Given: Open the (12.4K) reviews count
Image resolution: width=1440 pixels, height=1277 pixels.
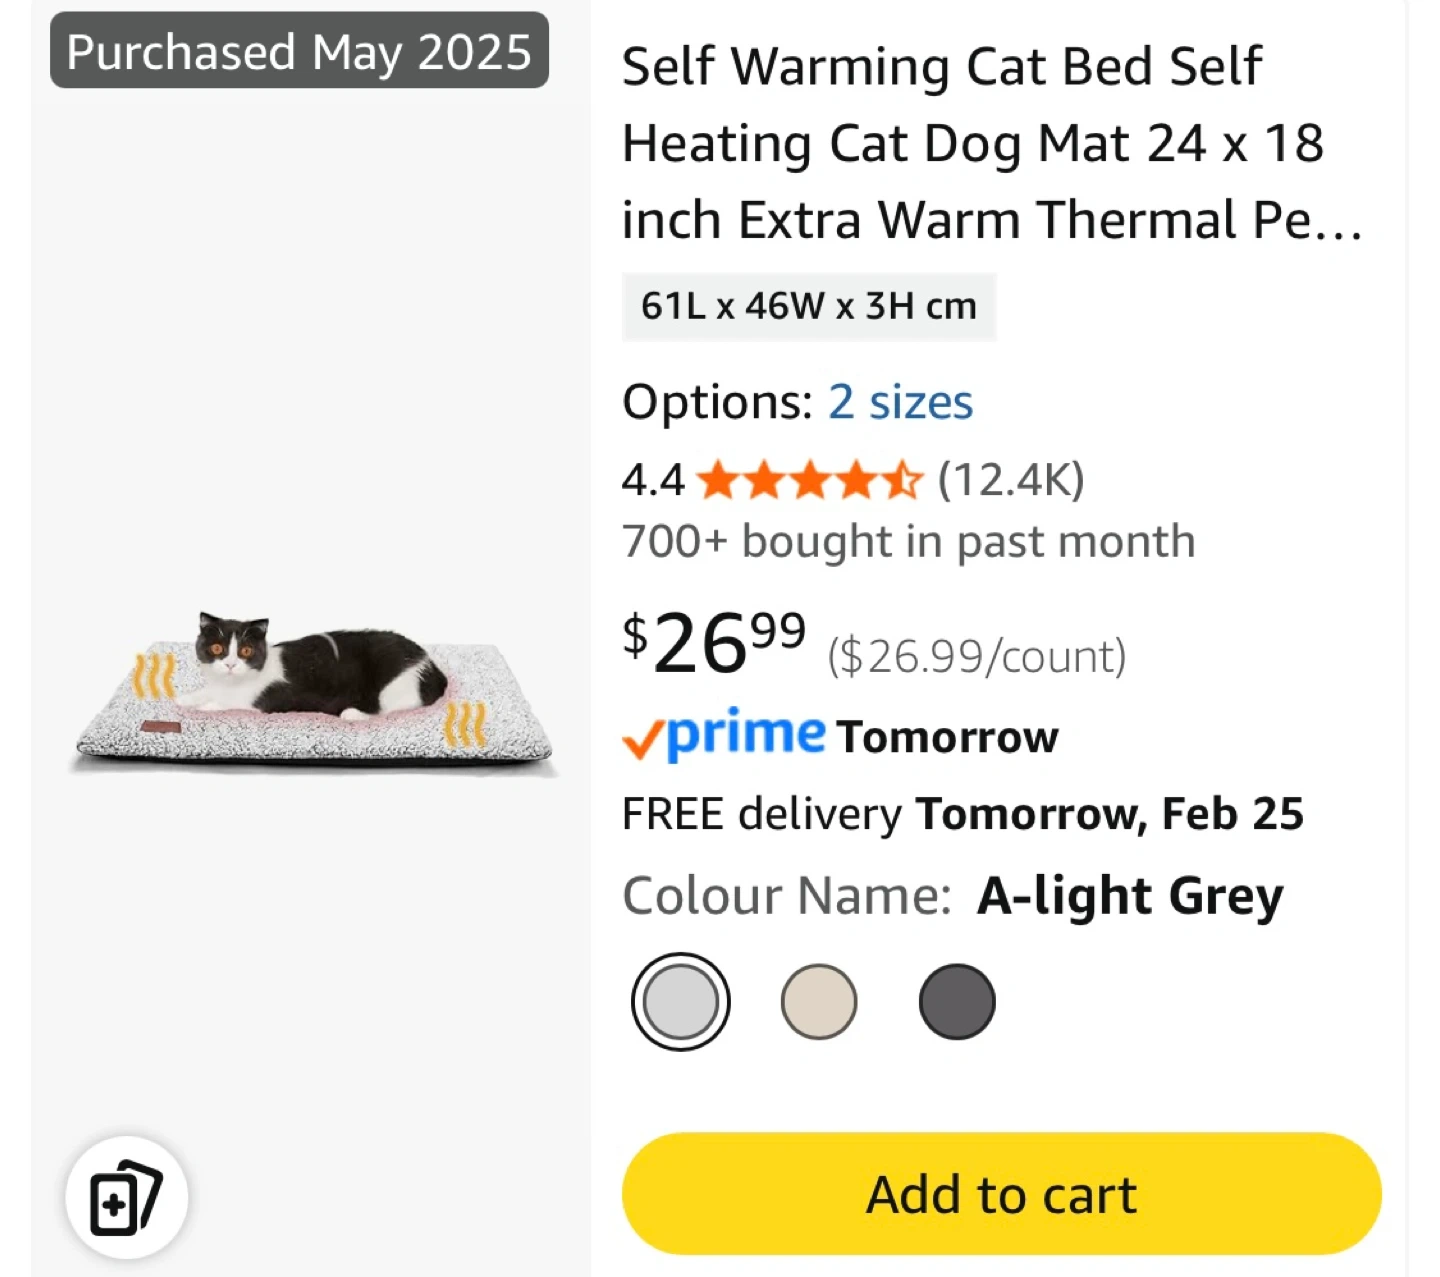Looking at the screenshot, I should click(x=1011, y=481).
